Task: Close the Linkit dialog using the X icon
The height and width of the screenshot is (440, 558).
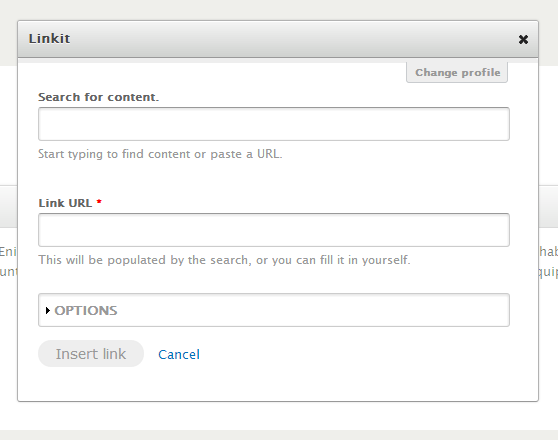Action: [x=523, y=39]
